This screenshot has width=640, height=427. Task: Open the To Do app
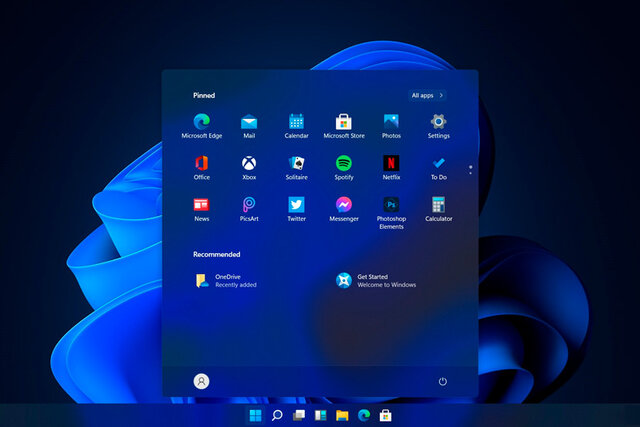tap(438, 168)
